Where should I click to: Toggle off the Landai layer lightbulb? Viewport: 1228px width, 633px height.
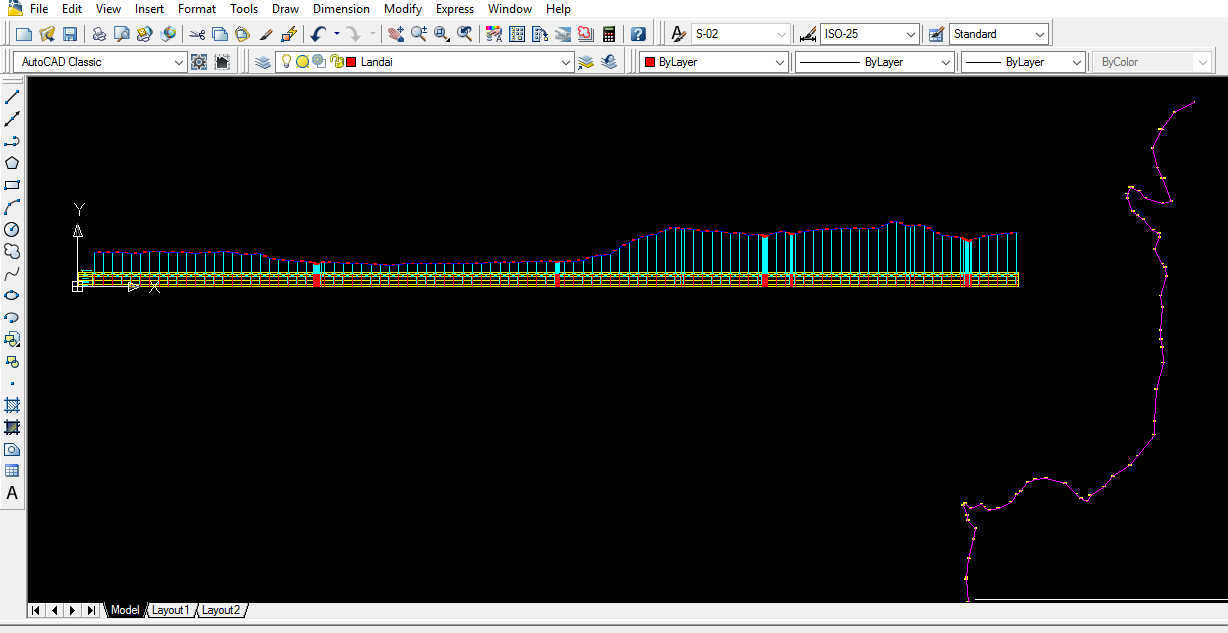point(285,61)
